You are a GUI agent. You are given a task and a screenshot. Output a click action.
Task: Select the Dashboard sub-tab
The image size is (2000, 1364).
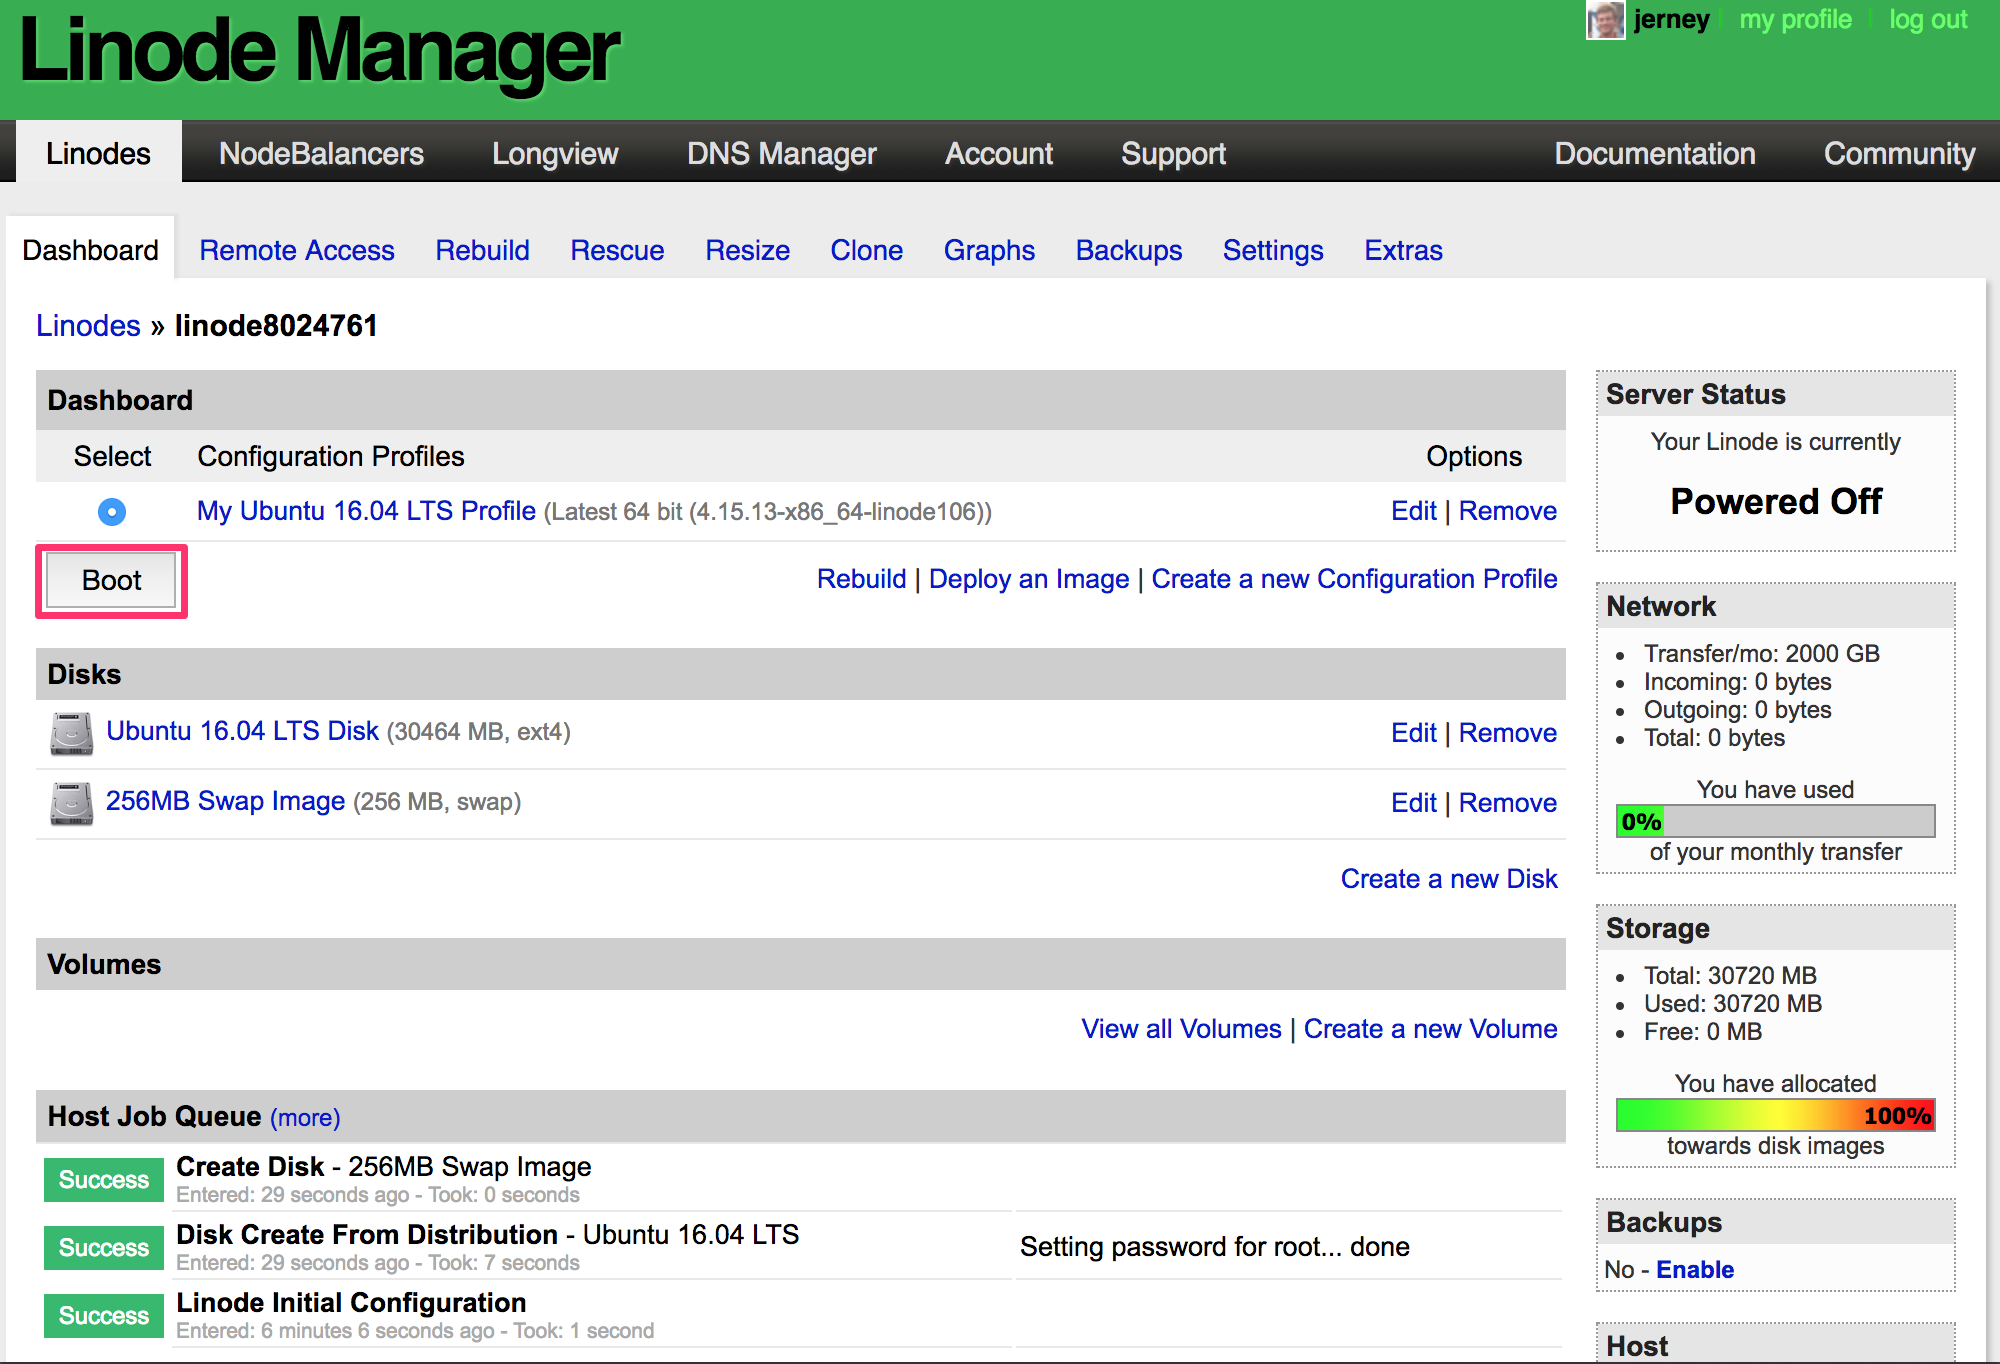tap(90, 249)
